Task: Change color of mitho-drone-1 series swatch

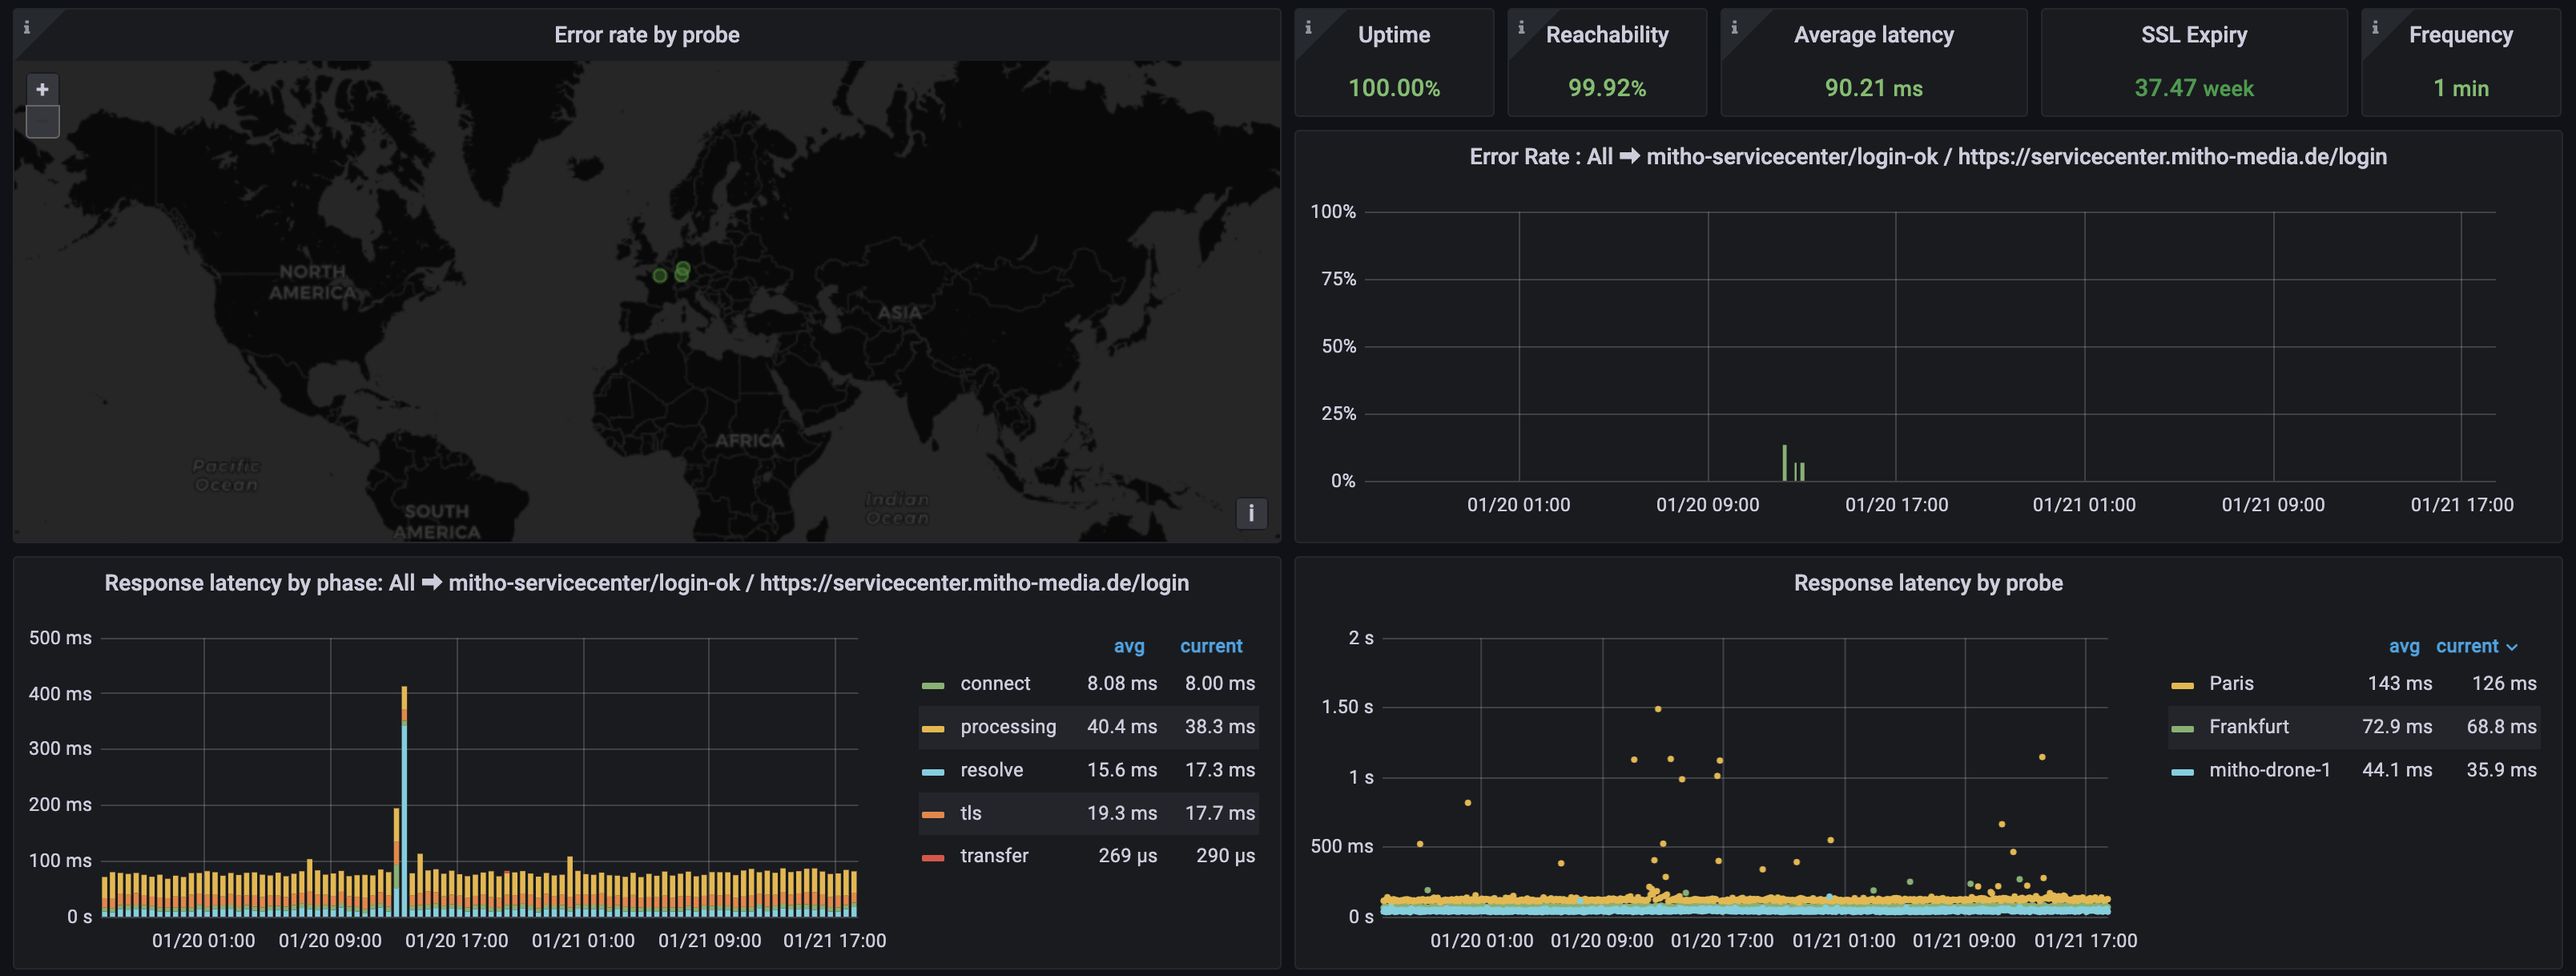Action: click(2182, 772)
